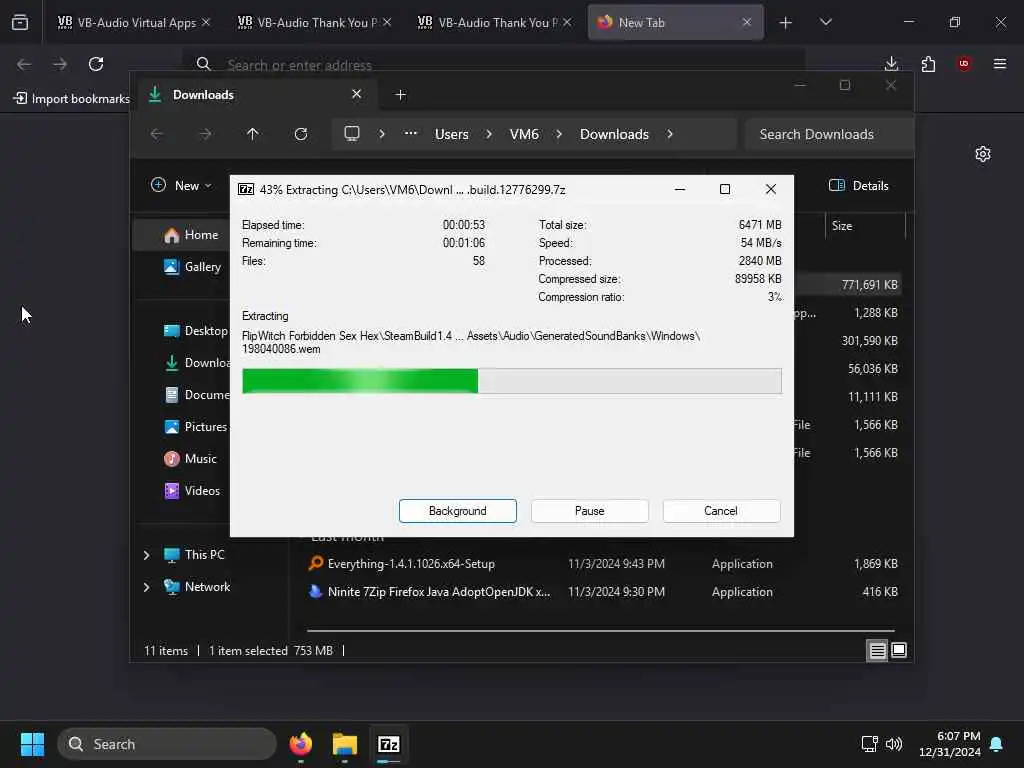Viewport: 1024px width, 768px height.
Task: Open the Pictures folder in sidebar
Action: (x=195, y=426)
